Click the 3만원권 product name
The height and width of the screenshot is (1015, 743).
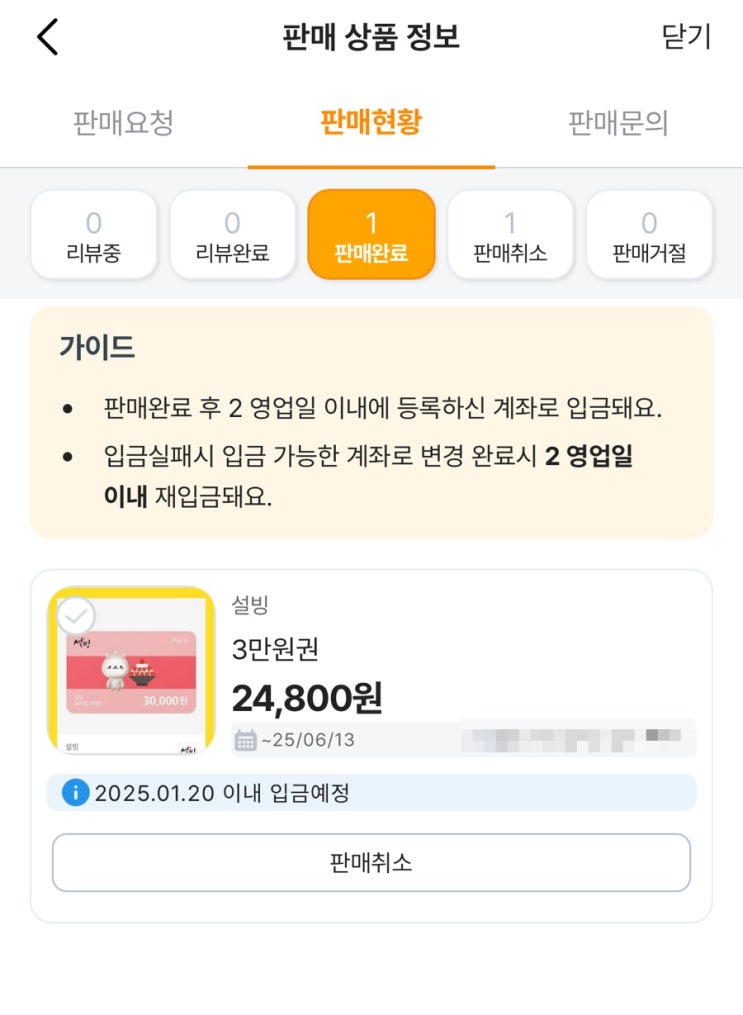pos(275,649)
